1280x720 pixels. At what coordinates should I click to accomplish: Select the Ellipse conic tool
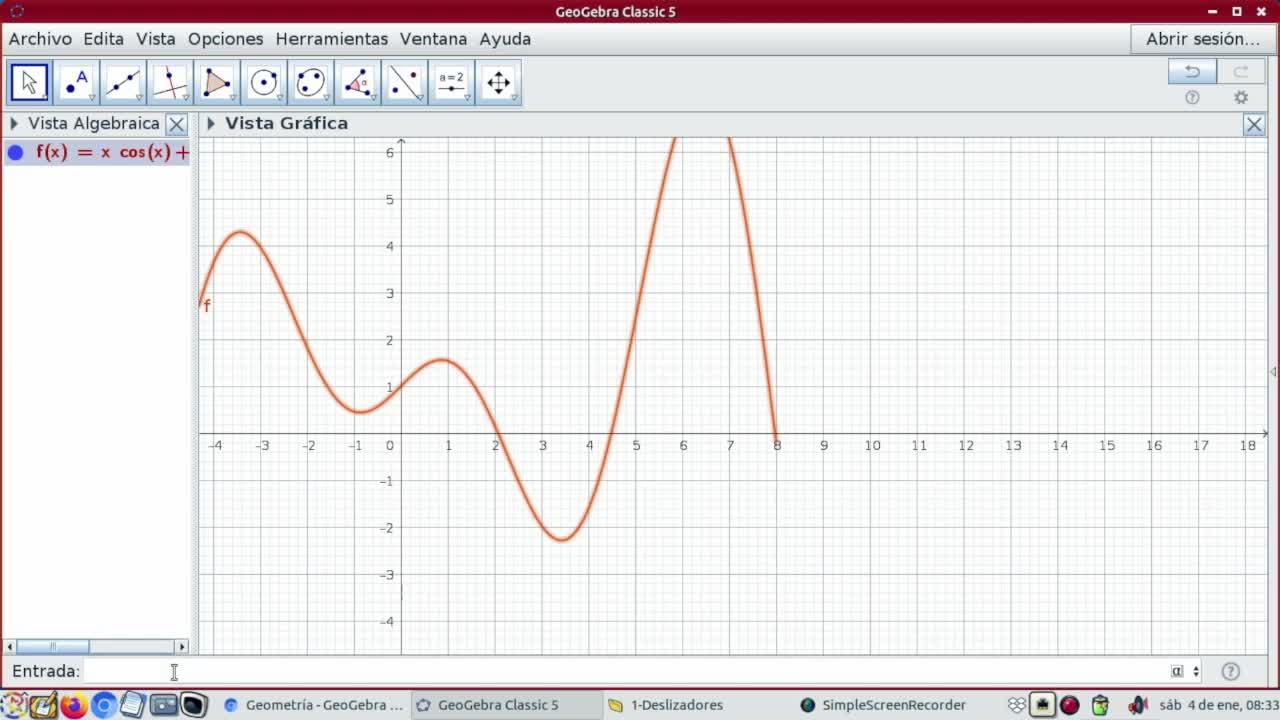[x=311, y=83]
